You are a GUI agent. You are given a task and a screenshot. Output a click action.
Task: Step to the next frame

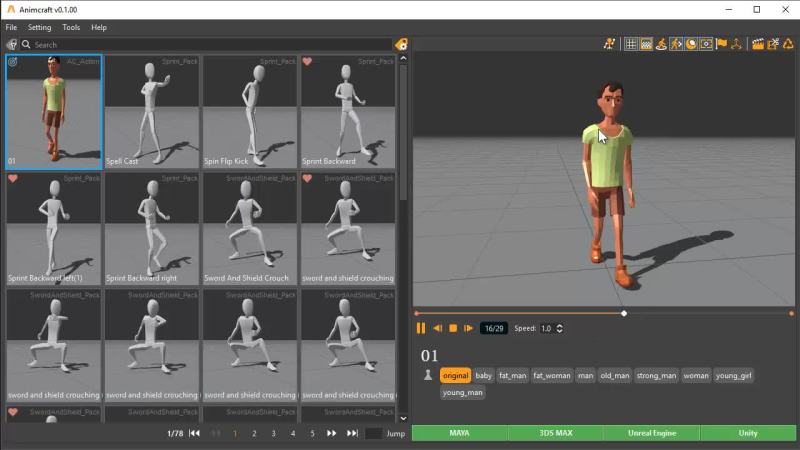point(468,329)
